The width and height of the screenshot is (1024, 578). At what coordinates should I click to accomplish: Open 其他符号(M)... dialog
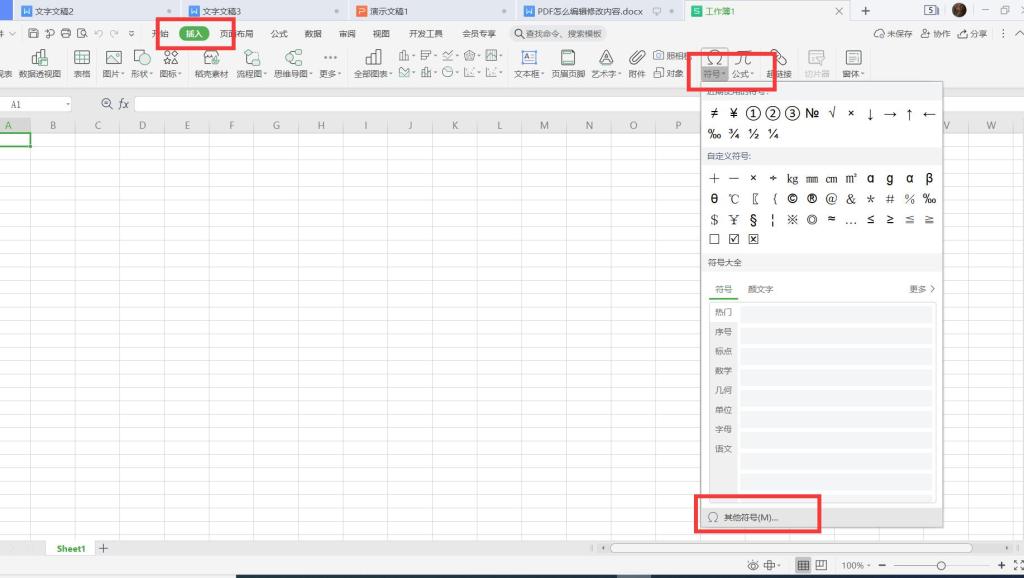click(x=750, y=518)
